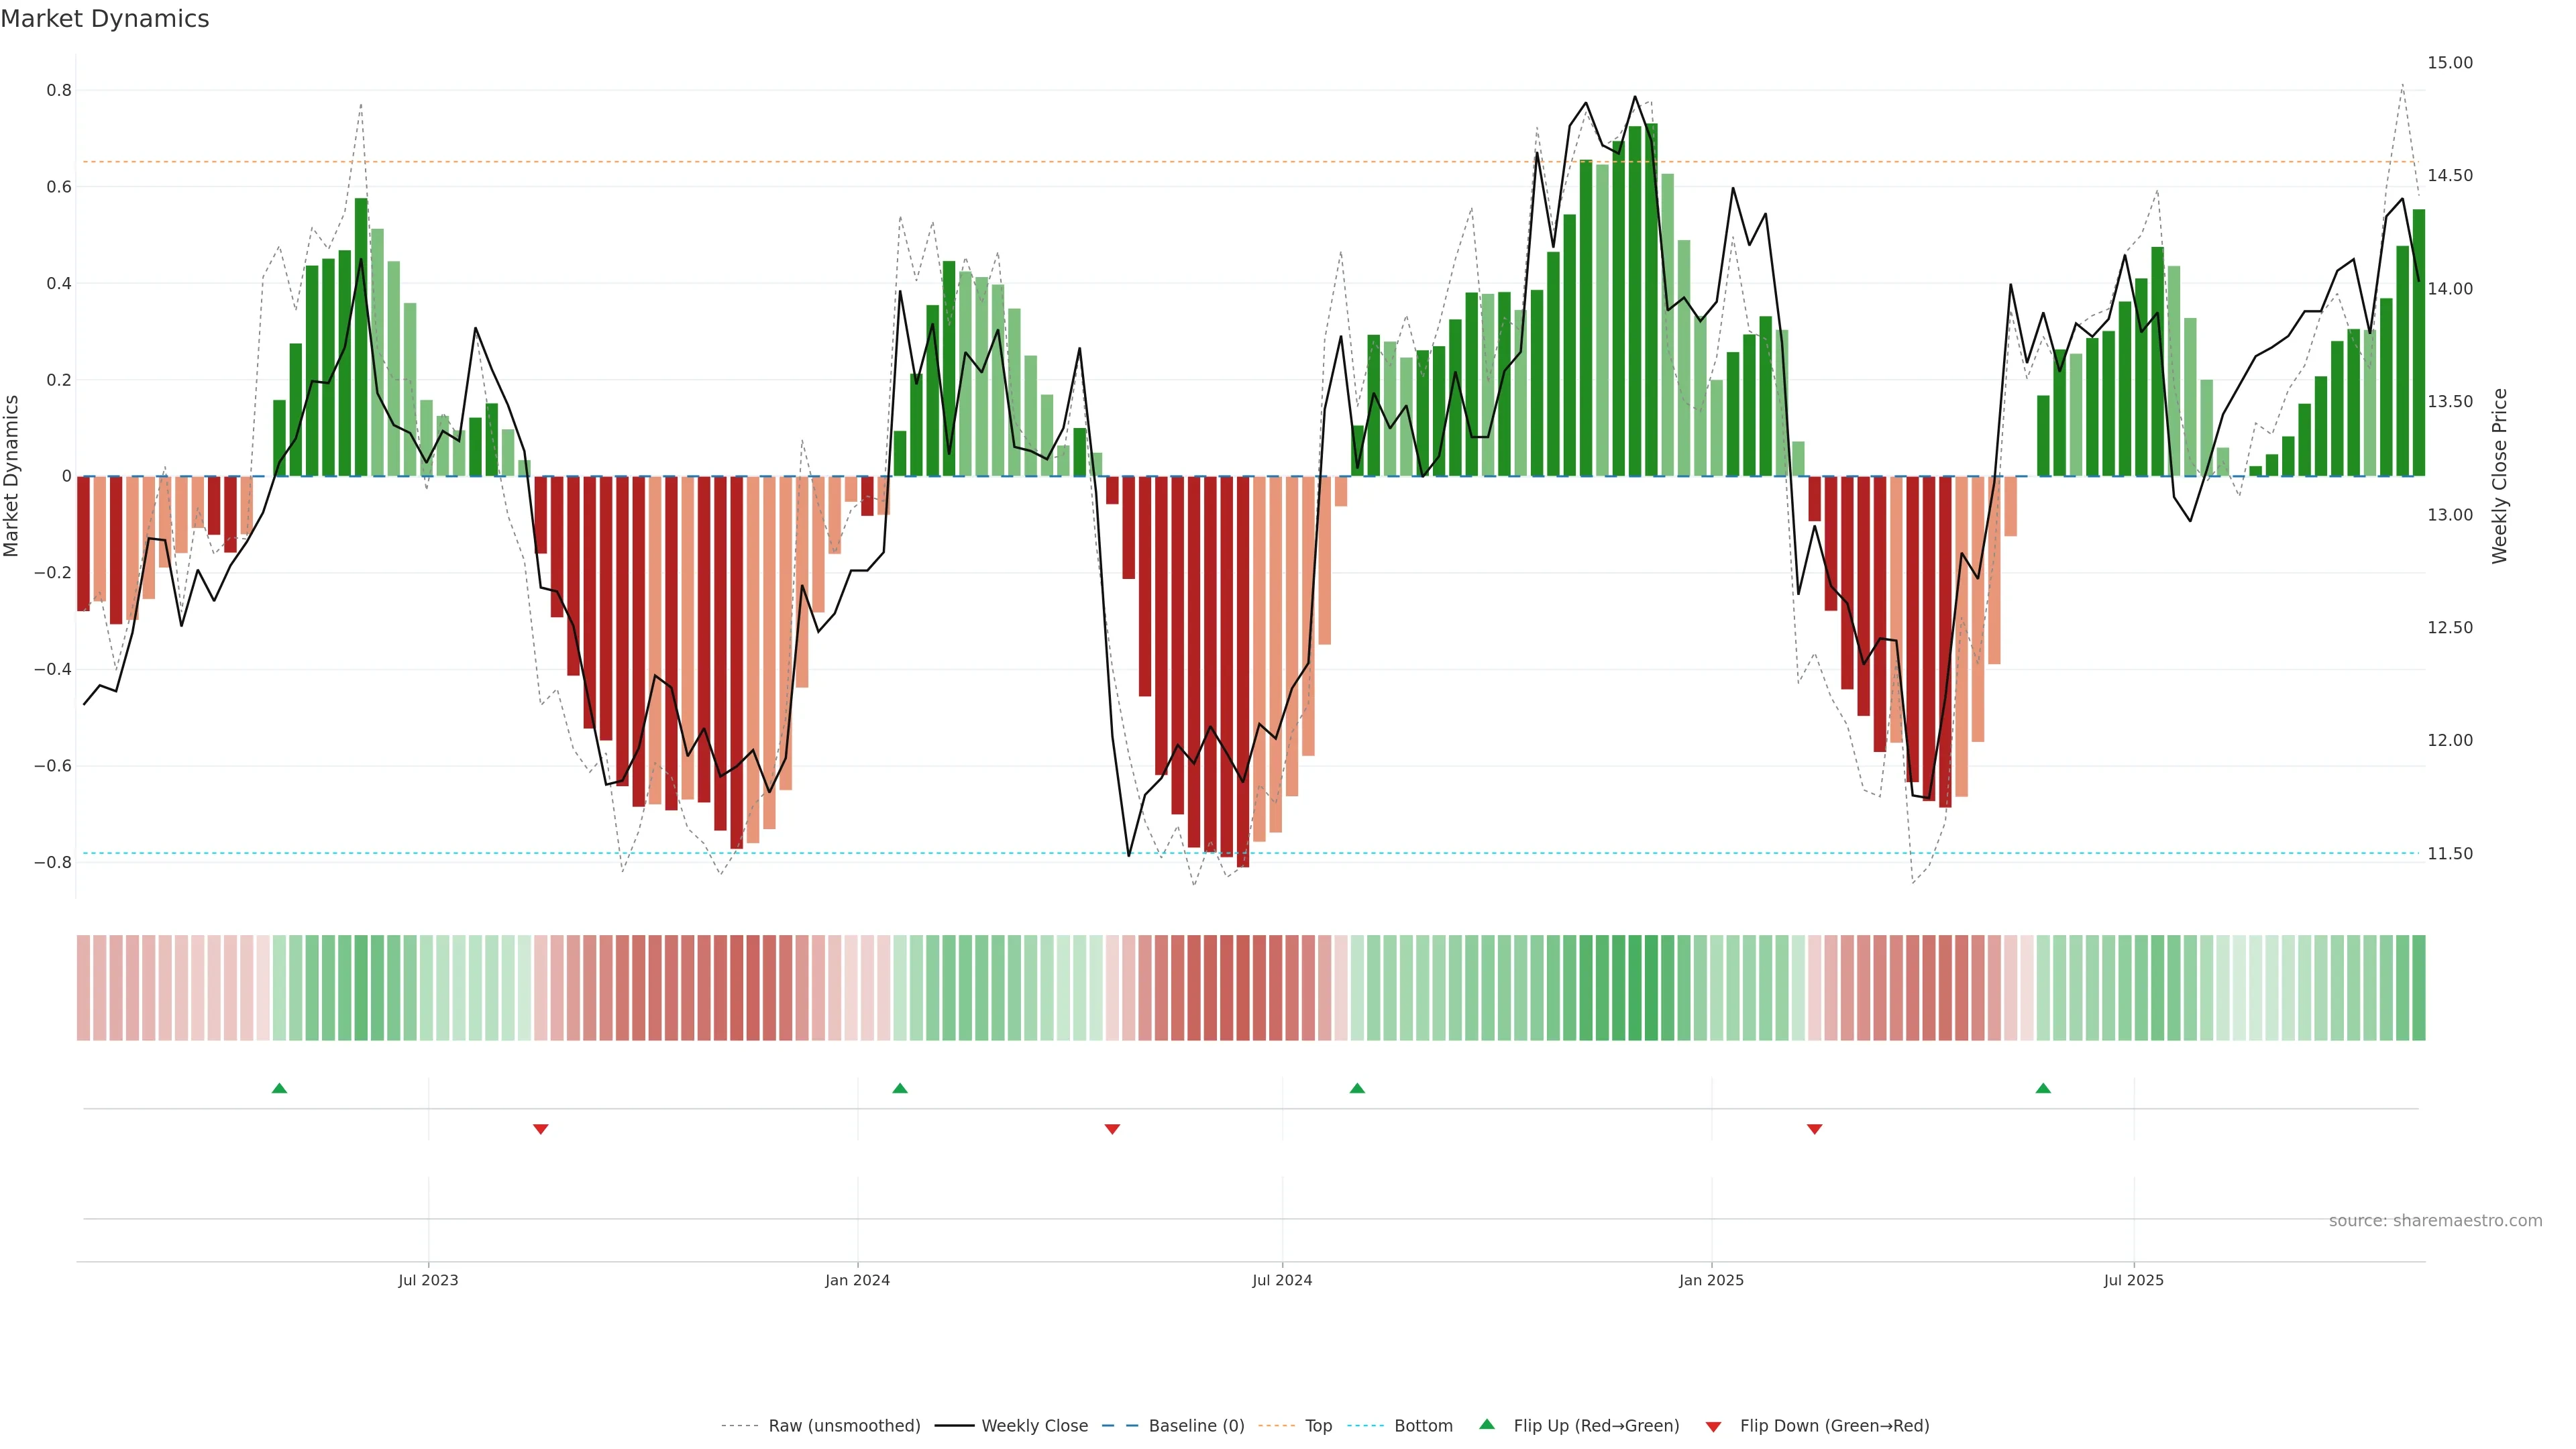Toggle the Bottom legend entry
Viewport: 2576px width, 1449px height.
(x=1423, y=1426)
